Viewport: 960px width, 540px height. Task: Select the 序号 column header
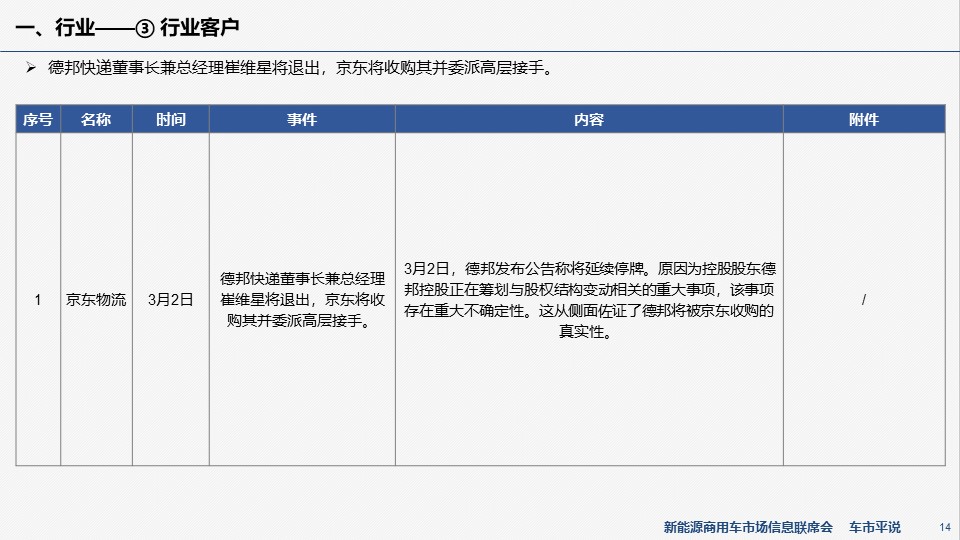coord(38,119)
